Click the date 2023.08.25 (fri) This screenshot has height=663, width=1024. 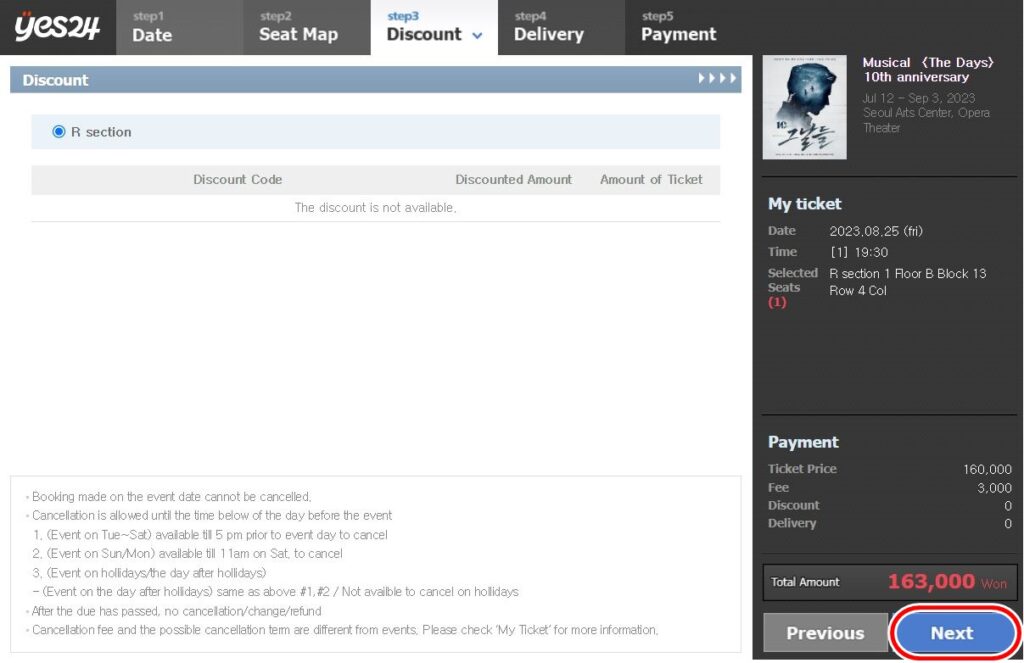coord(876,231)
